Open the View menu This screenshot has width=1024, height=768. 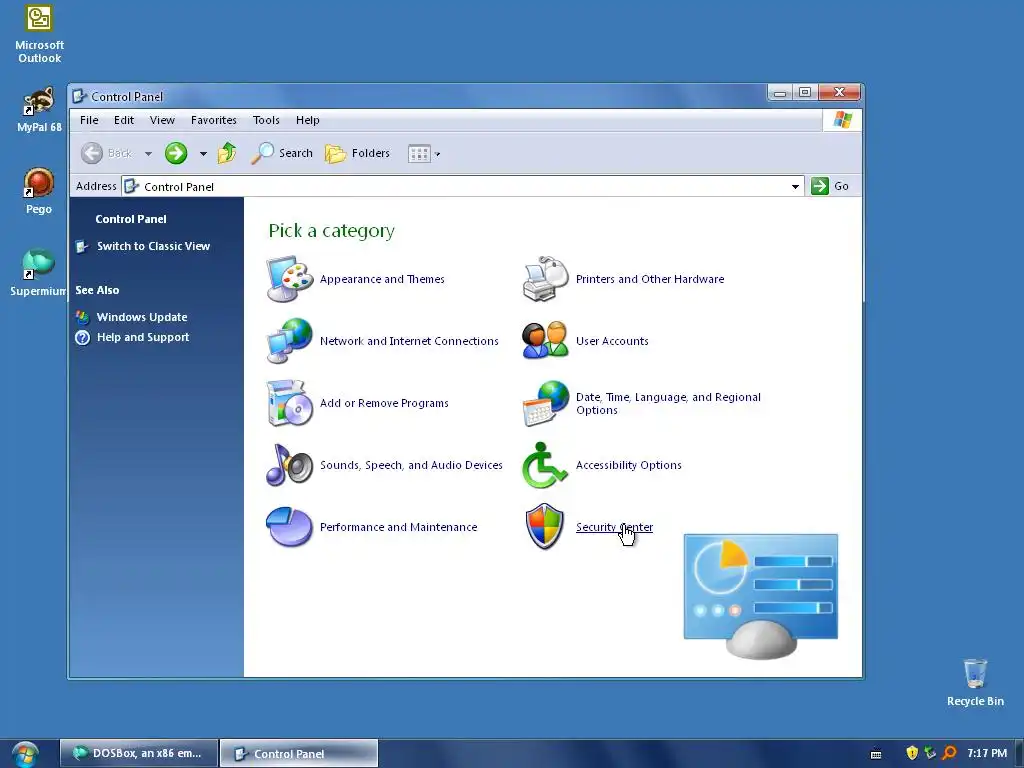coord(162,120)
